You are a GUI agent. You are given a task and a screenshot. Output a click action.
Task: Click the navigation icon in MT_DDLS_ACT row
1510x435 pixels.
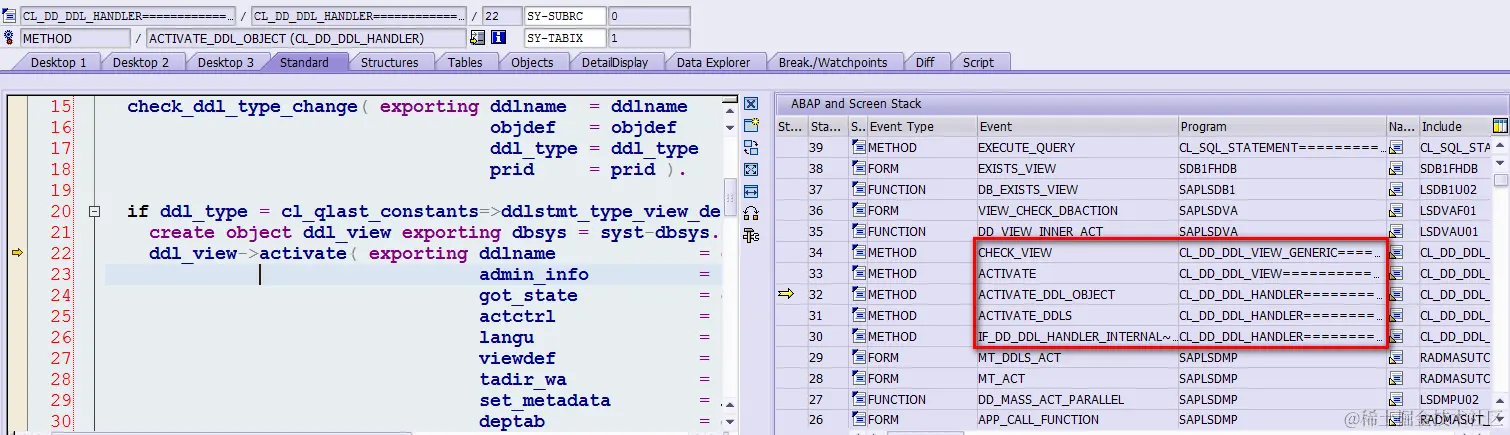pos(1395,358)
